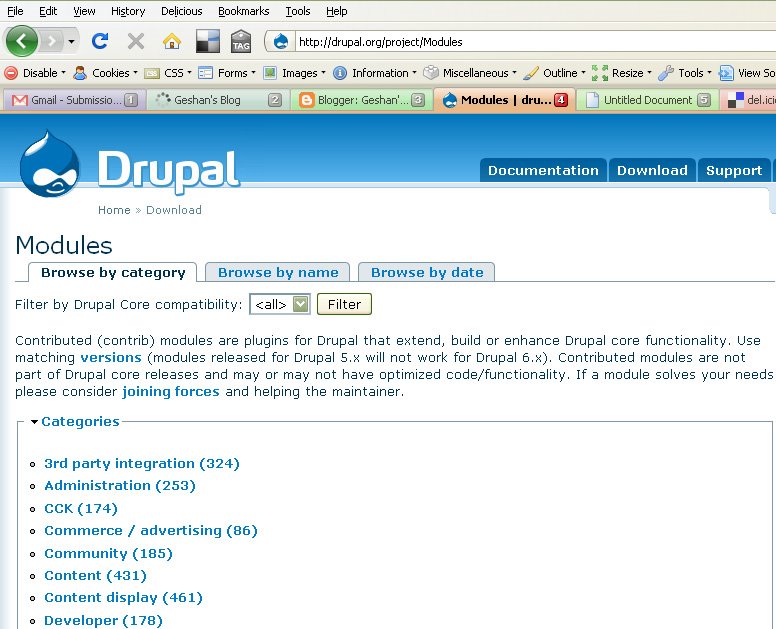The height and width of the screenshot is (629, 776).
Task: Open the CSS dropdown in developer toolbar
Action: tap(168, 73)
